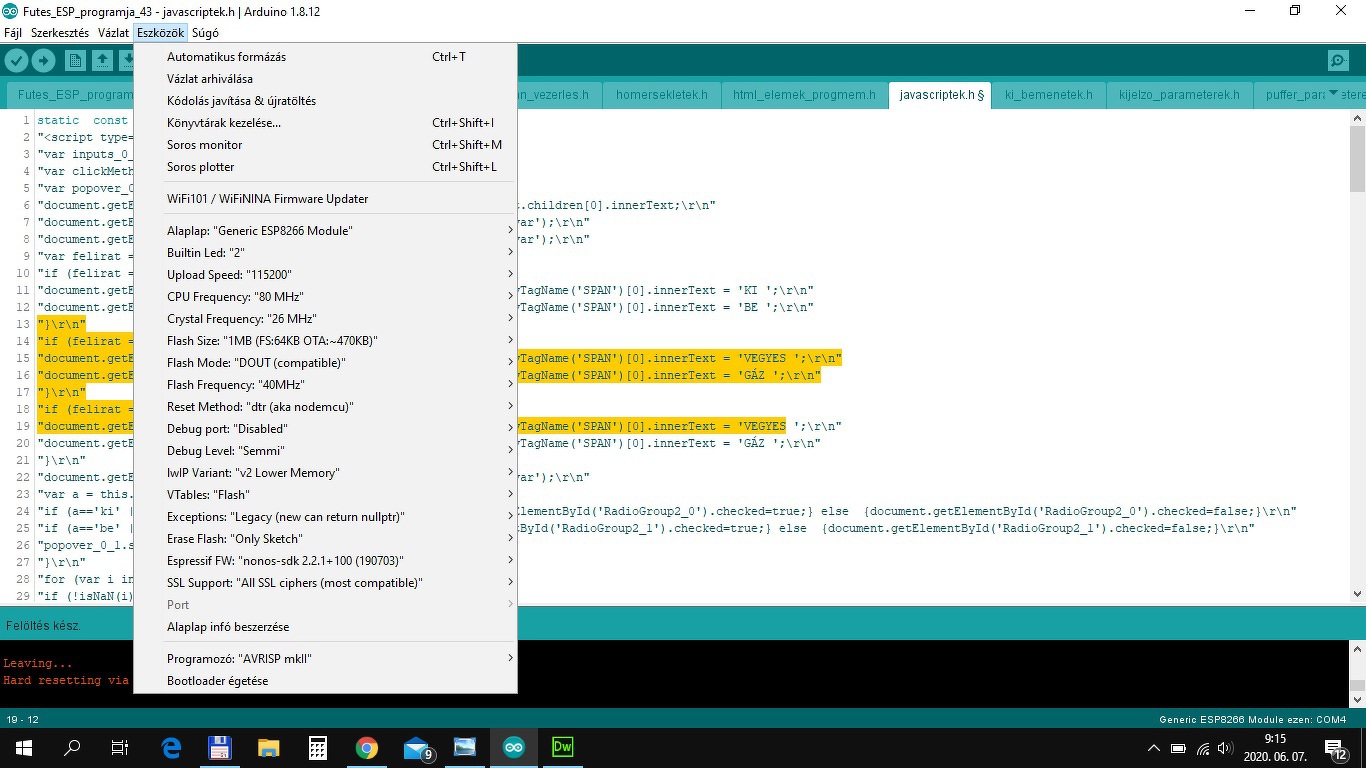The height and width of the screenshot is (768, 1366).
Task: Open File Explorer from the taskbar
Action: pyautogui.click(x=269, y=747)
